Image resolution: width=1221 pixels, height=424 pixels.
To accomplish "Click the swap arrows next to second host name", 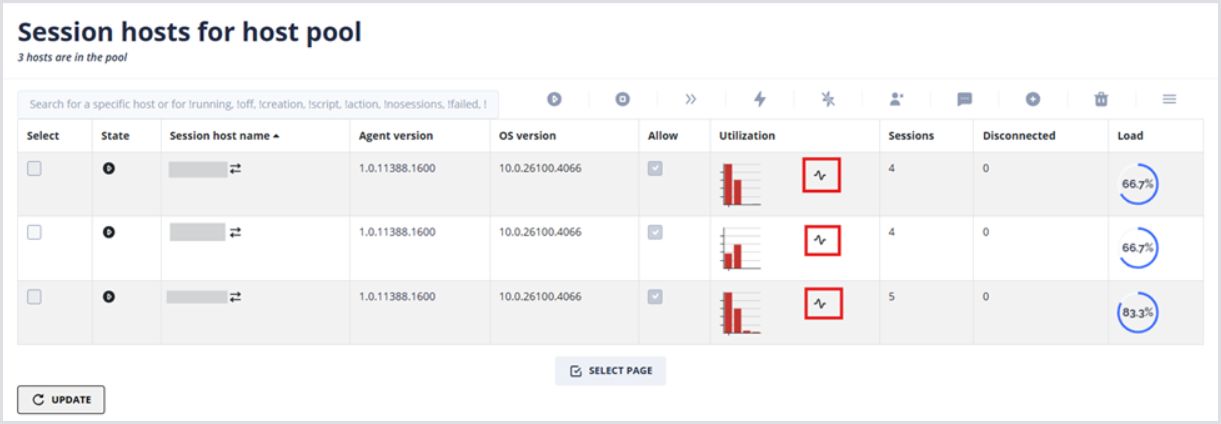I will (236, 232).
